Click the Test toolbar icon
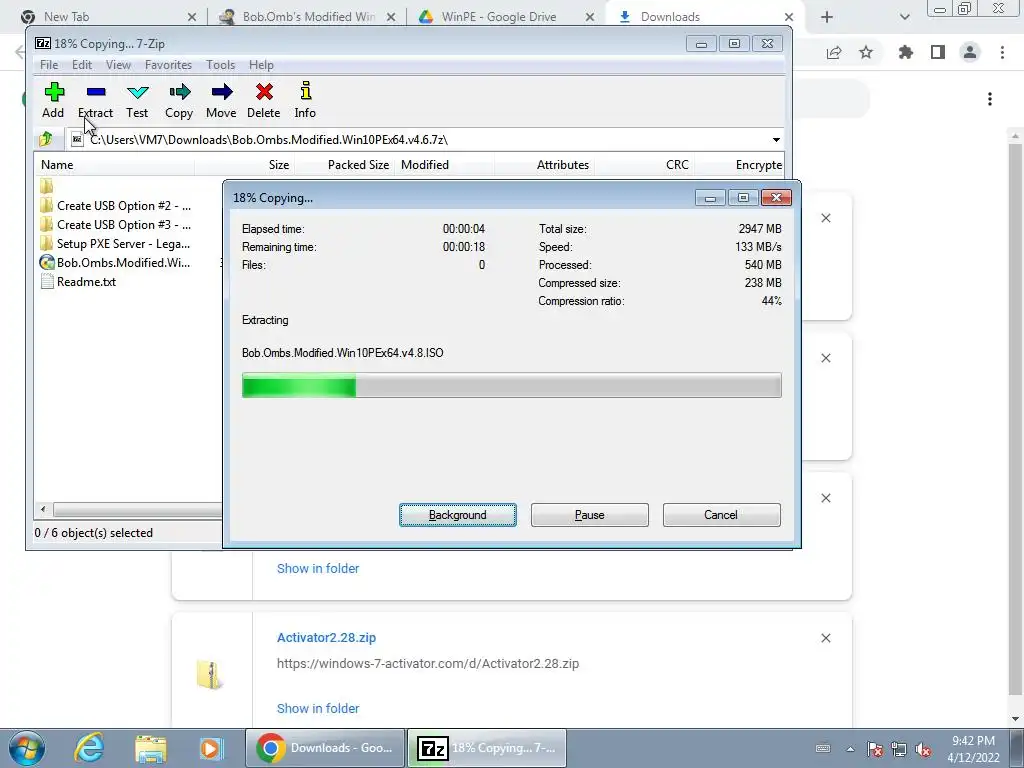This screenshot has width=1024, height=768. click(x=137, y=101)
